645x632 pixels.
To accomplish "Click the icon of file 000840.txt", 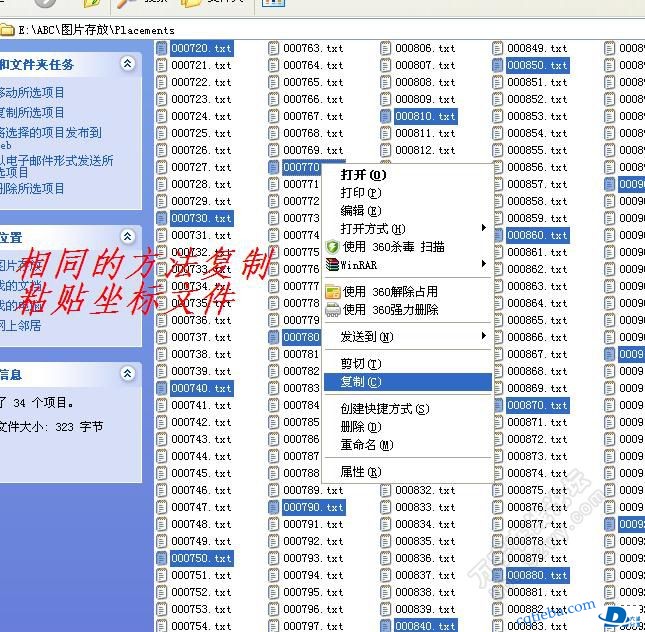I will 385,626.
